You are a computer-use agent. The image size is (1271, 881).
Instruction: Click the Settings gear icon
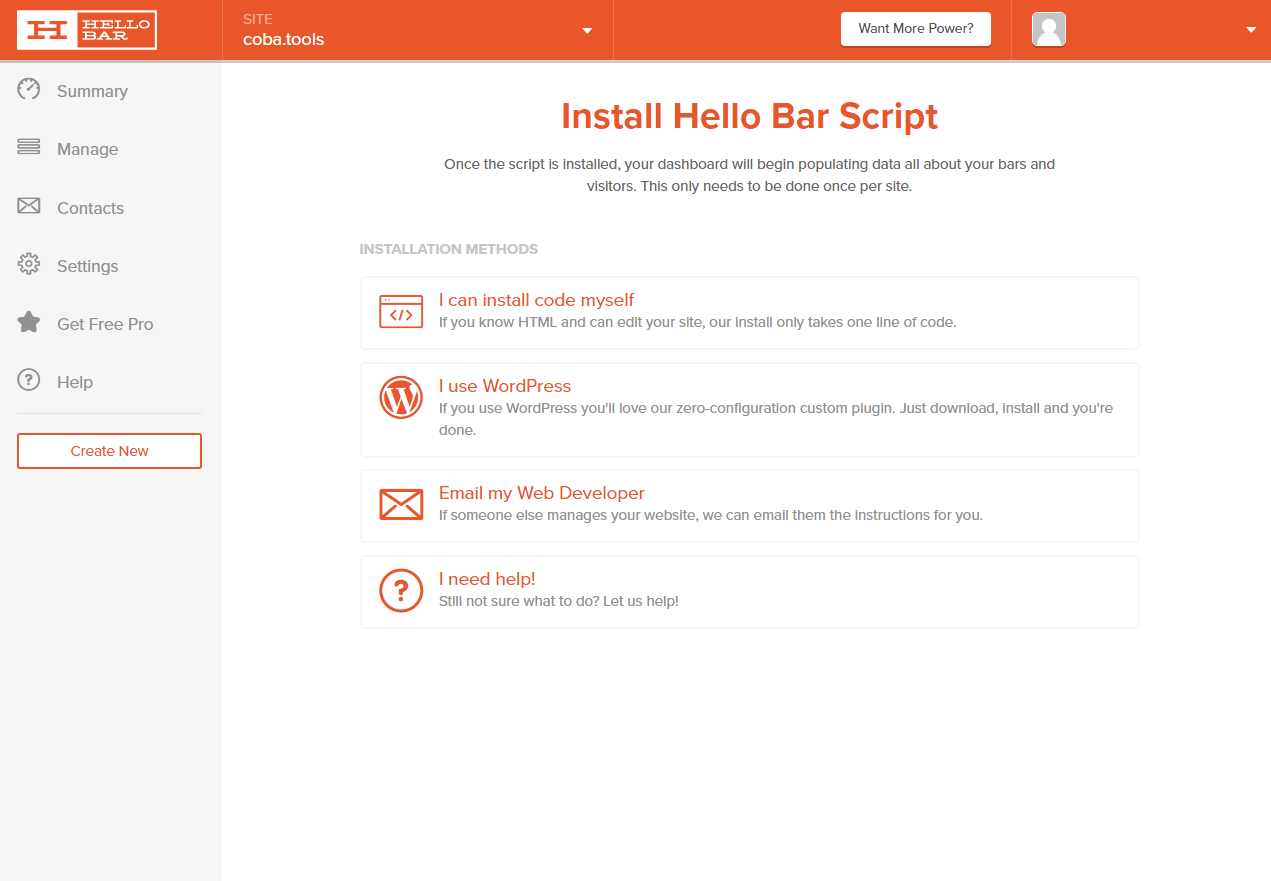pos(29,265)
